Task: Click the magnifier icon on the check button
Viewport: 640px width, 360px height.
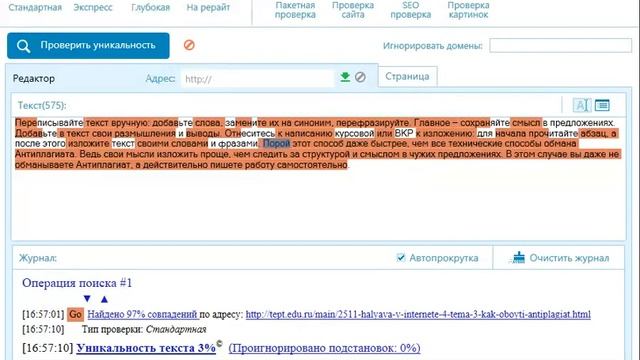Action: [23, 46]
